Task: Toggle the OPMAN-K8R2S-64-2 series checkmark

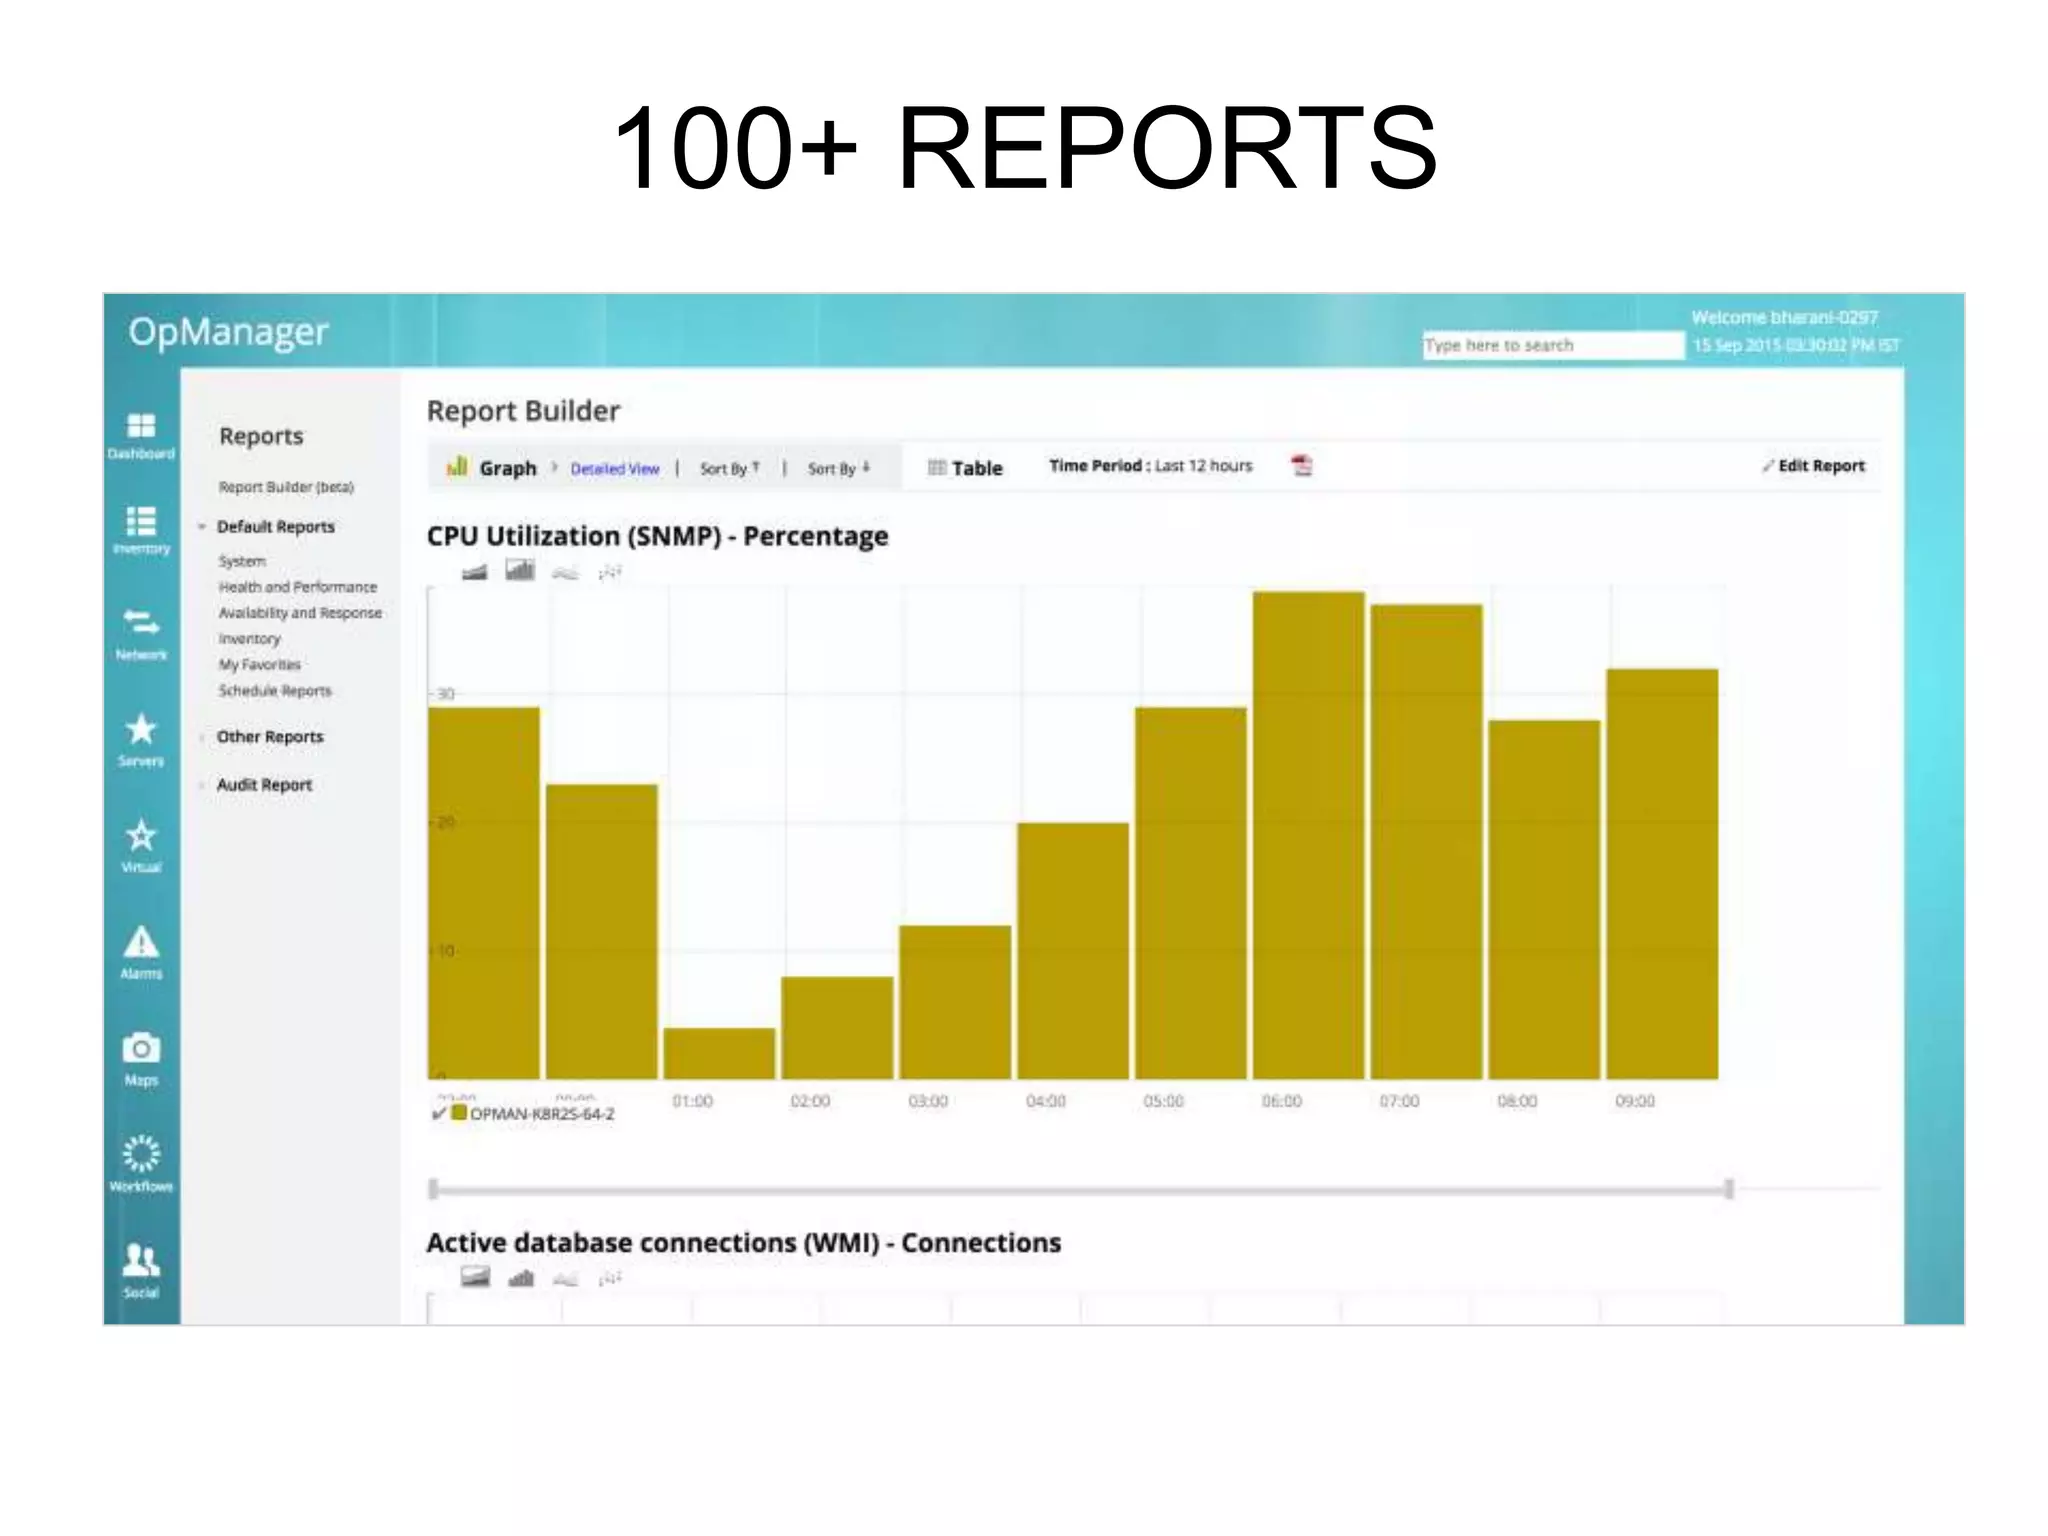Action: (x=438, y=1114)
